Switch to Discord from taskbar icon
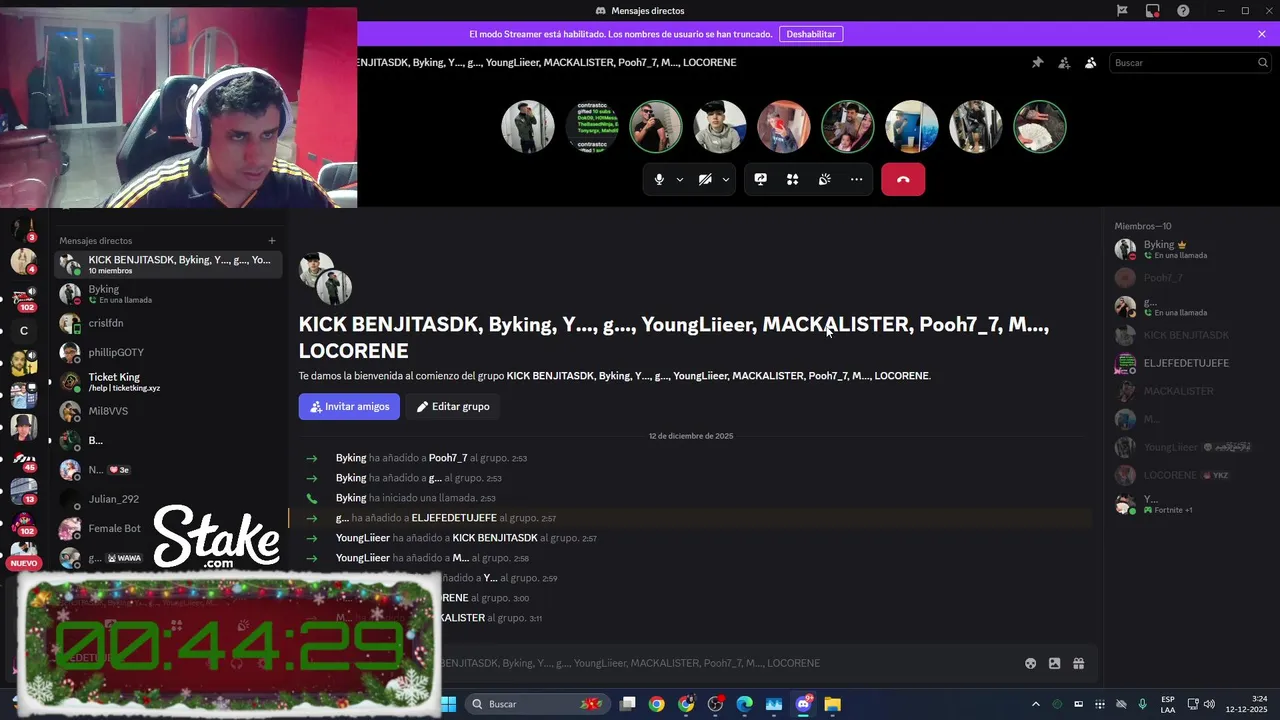1280x720 pixels. (803, 704)
